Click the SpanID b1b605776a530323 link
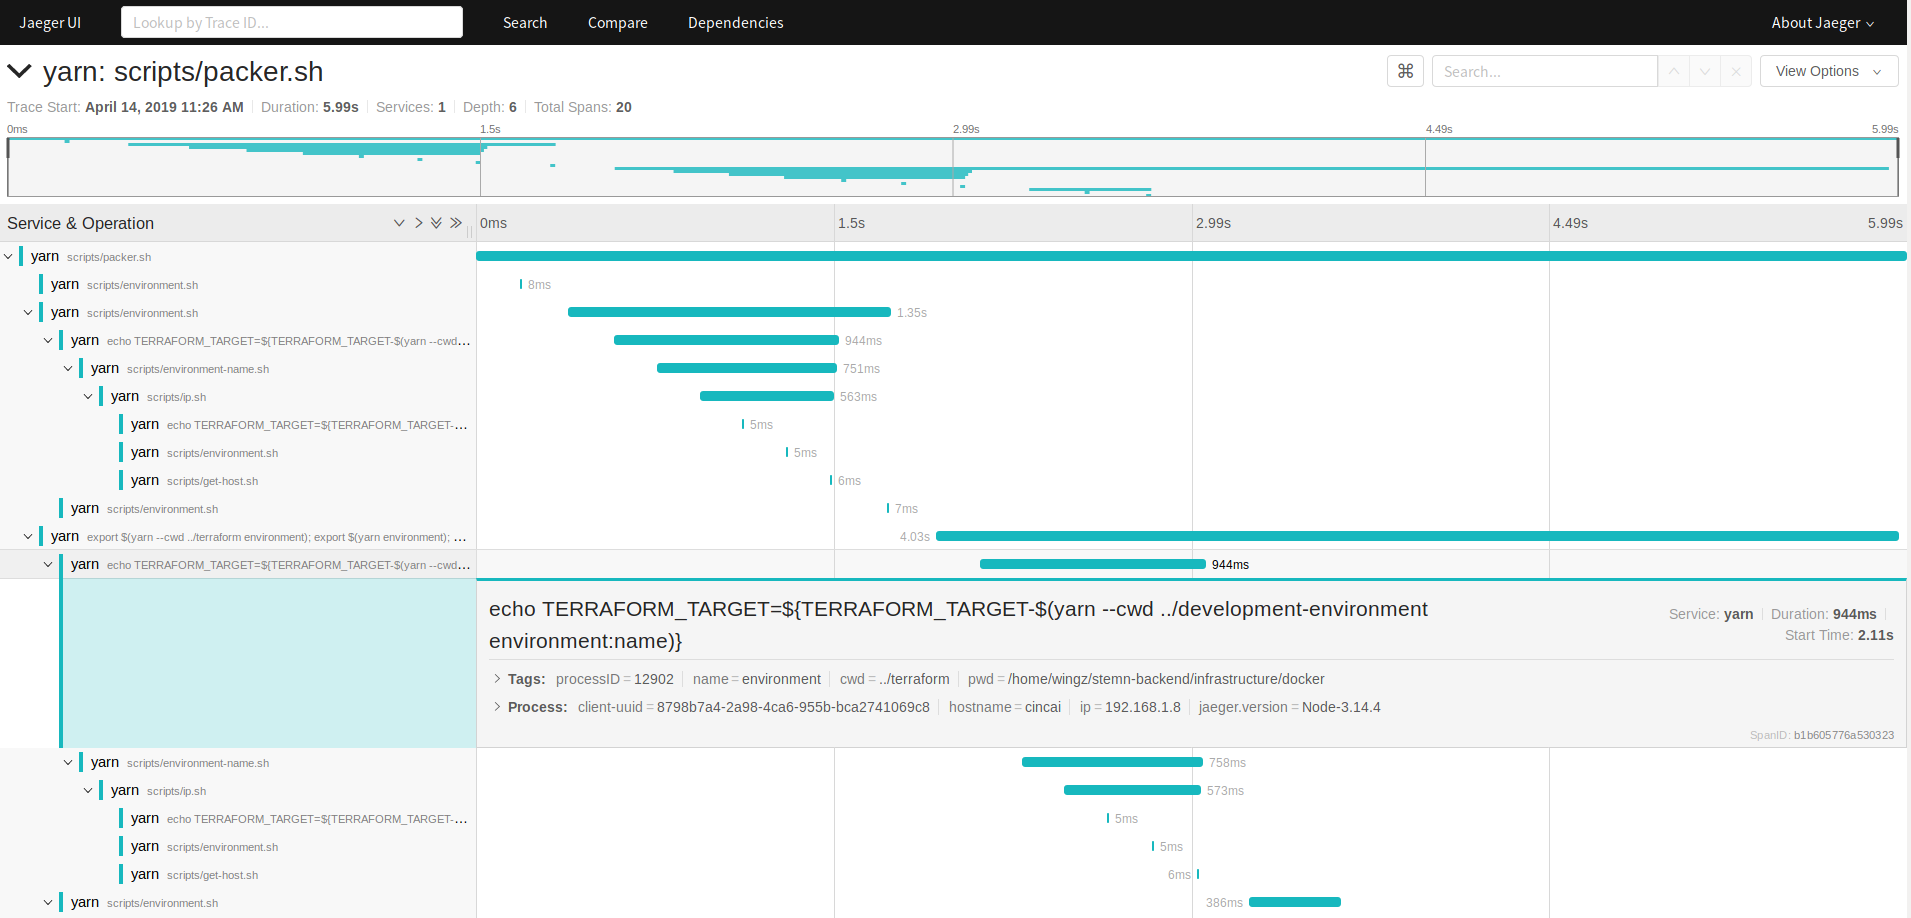 1843,735
